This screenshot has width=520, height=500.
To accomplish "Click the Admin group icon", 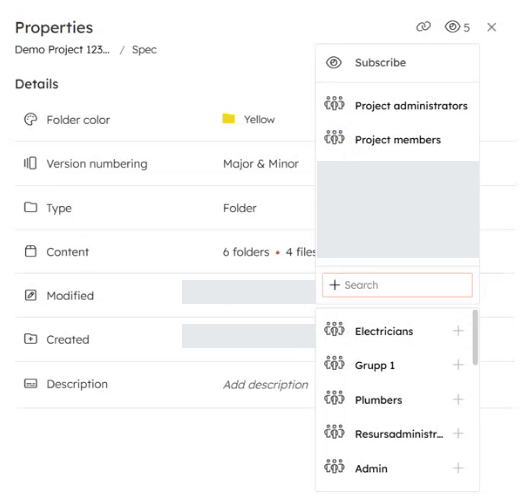I will pyautogui.click(x=334, y=467).
